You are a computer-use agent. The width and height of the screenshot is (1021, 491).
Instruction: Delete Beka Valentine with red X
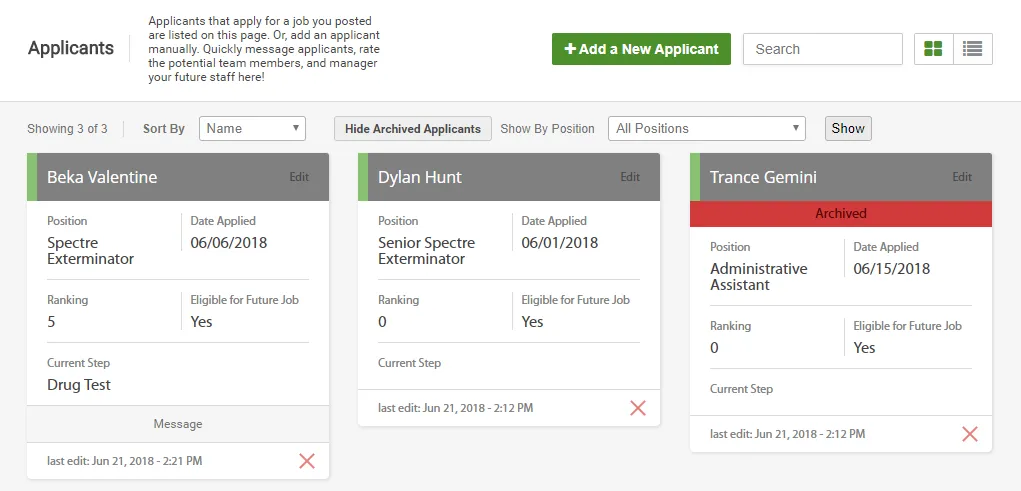(307, 461)
